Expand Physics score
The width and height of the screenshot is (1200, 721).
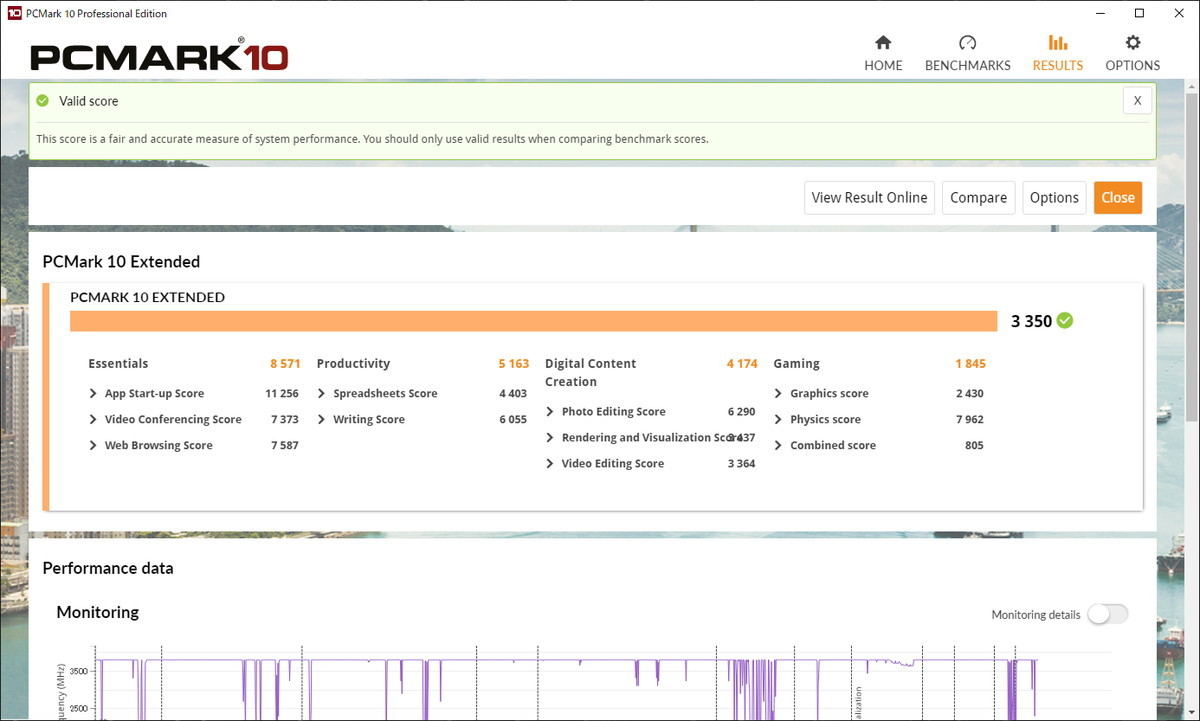click(779, 420)
